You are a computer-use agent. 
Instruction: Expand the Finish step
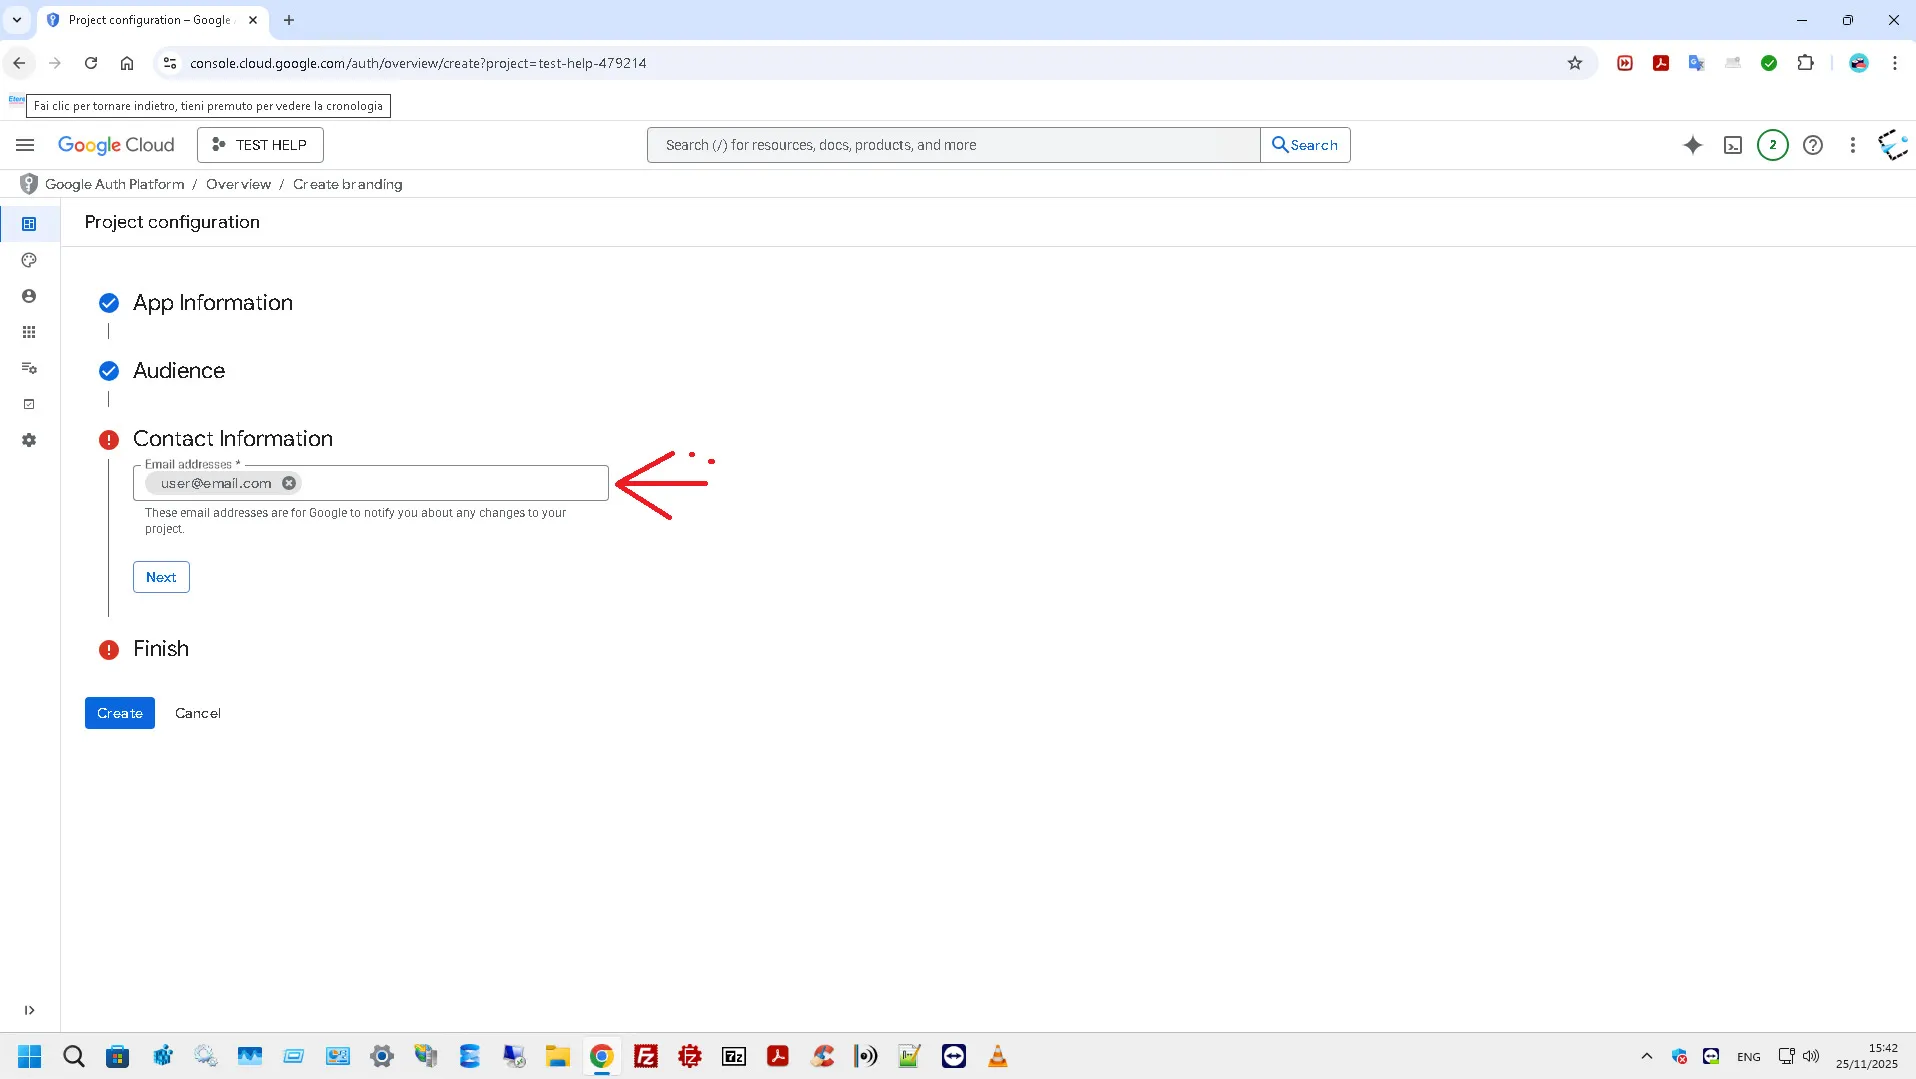[x=160, y=649]
